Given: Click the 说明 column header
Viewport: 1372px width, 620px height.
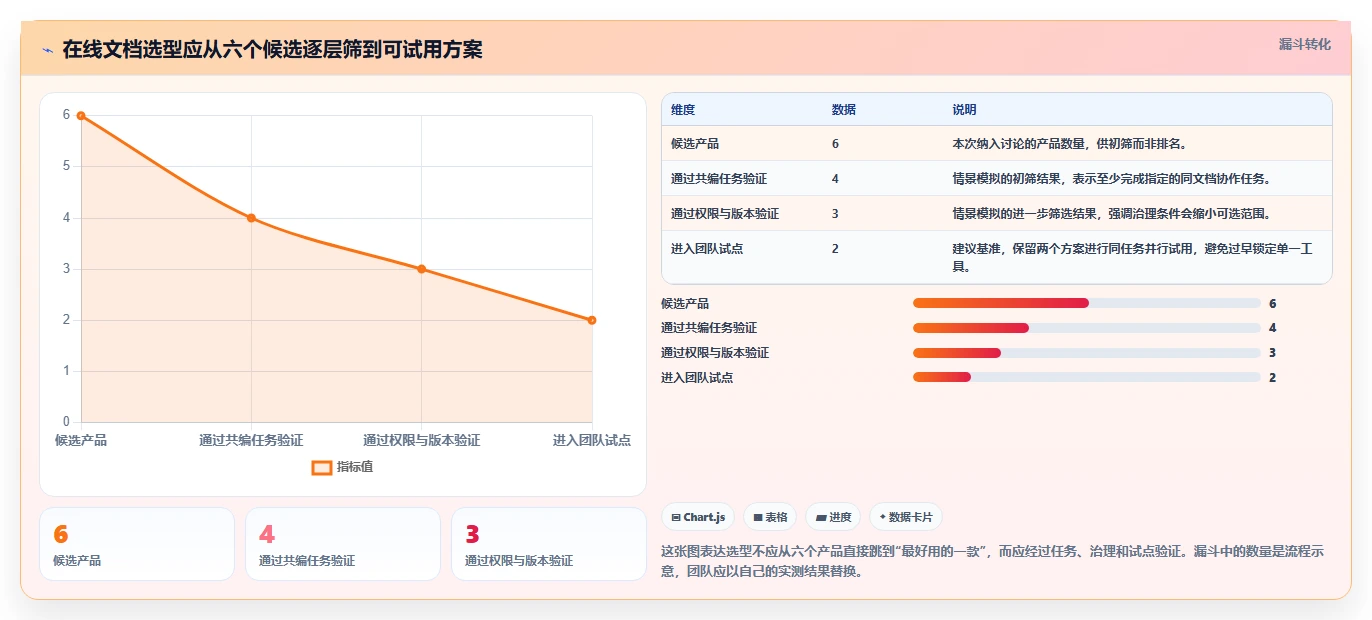Looking at the screenshot, I should tap(964, 110).
